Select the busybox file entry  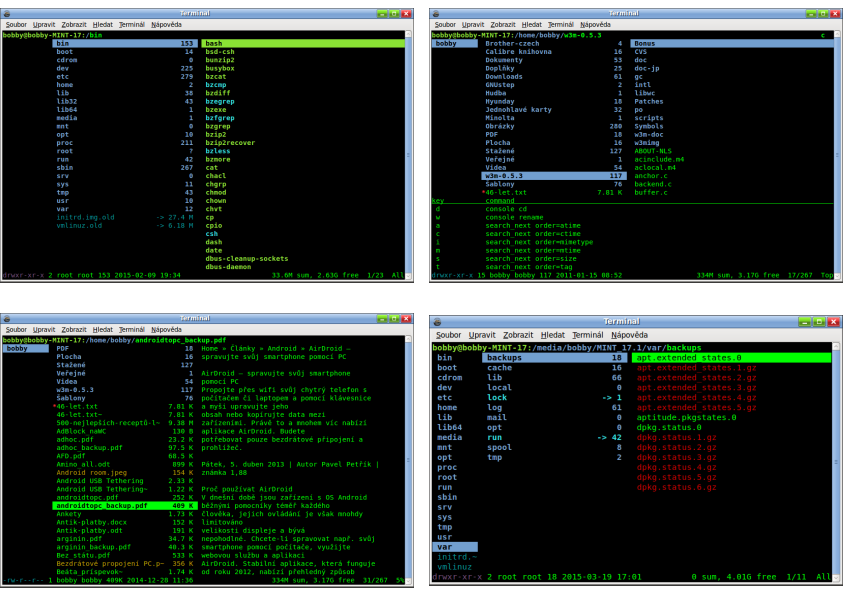pyautogui.click(x=219, y=68)
